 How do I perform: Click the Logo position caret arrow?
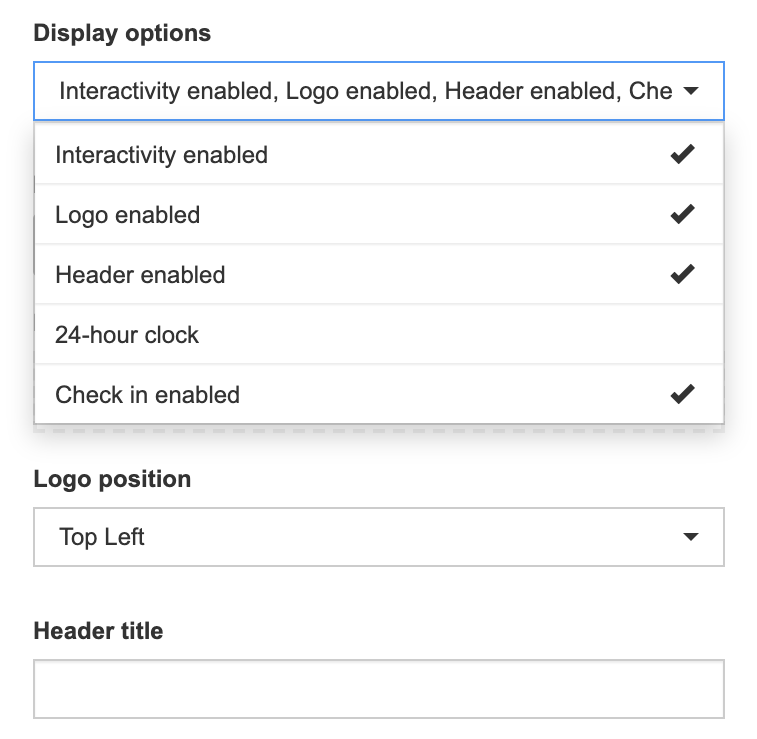(691, 537)
